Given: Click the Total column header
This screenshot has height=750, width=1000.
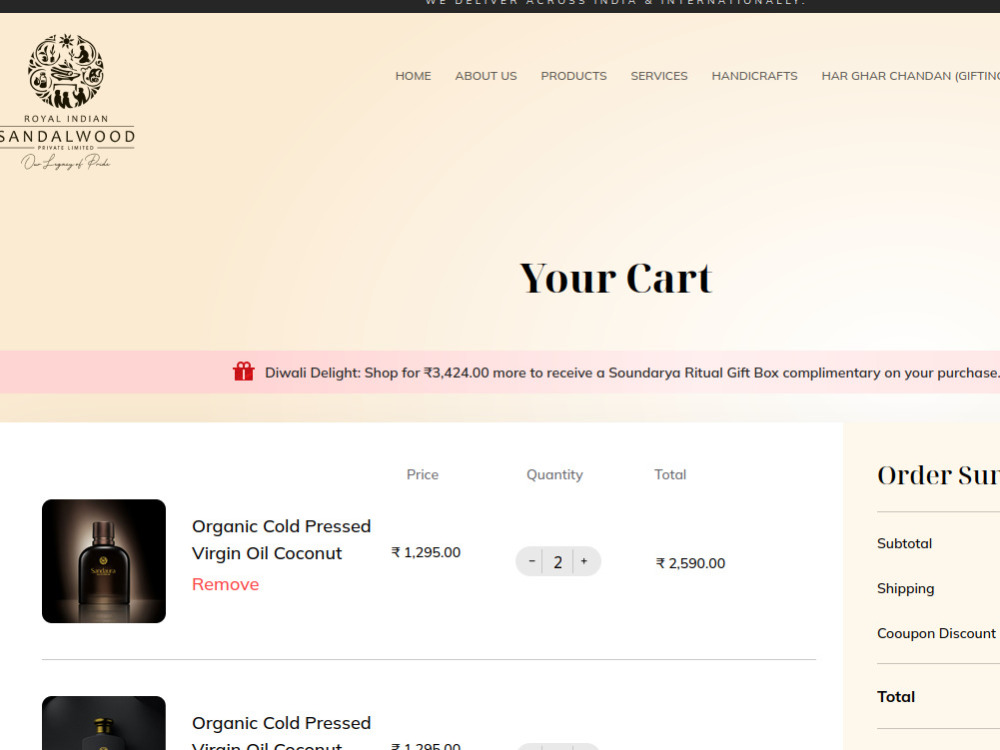Looking at the screenshot, I should click(670, 474).
